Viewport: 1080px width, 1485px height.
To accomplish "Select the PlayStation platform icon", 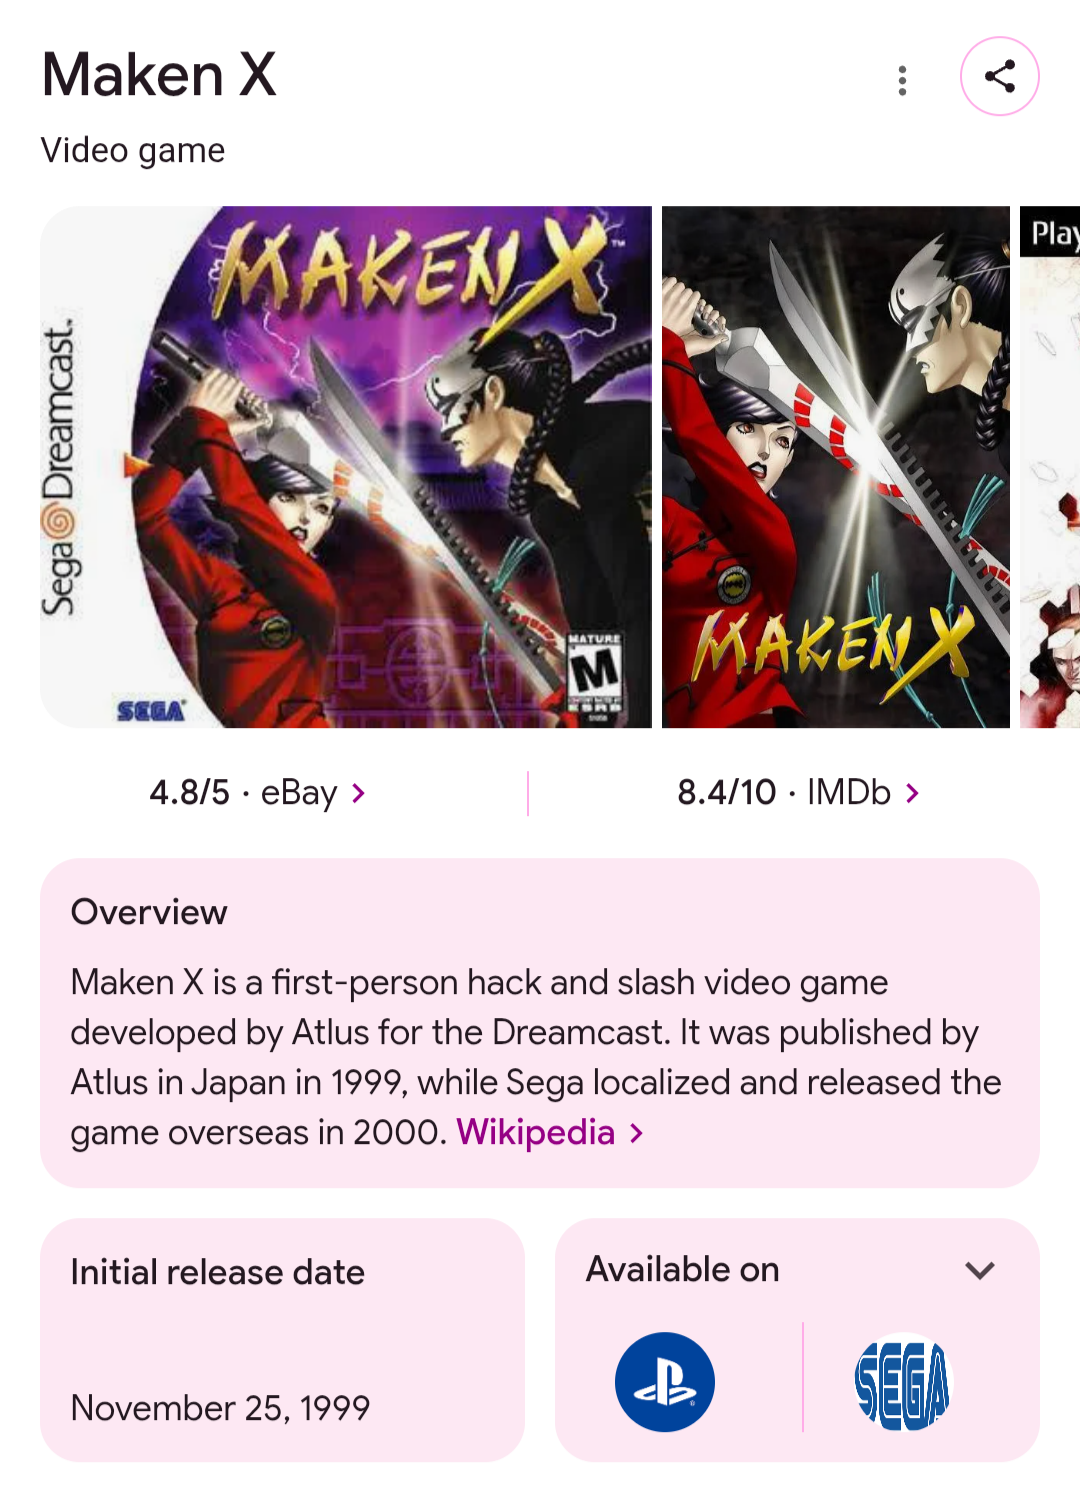I will pyautogui.click(x=665, y=1381).
